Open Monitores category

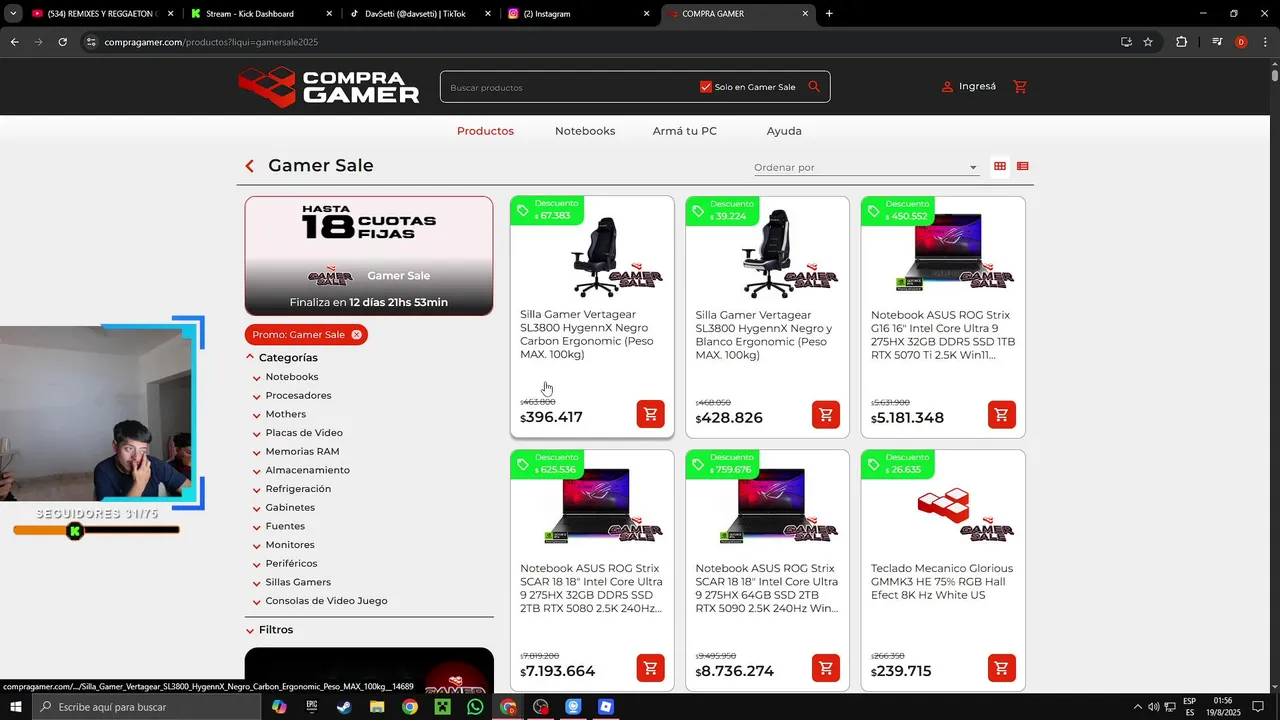point(290,545)
